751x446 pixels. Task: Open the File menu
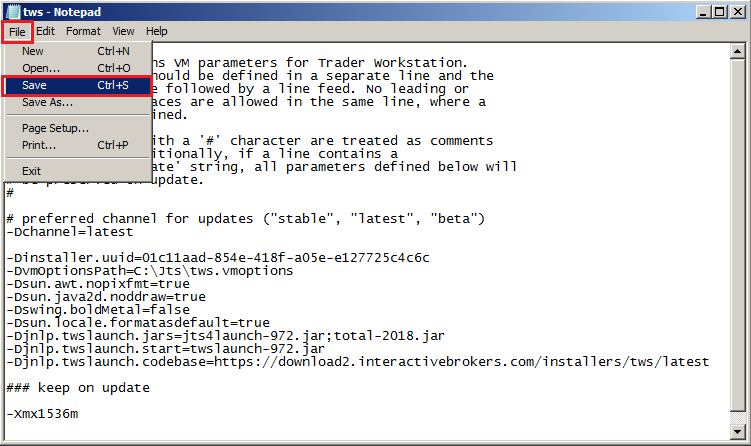click(x=17, y=32)
